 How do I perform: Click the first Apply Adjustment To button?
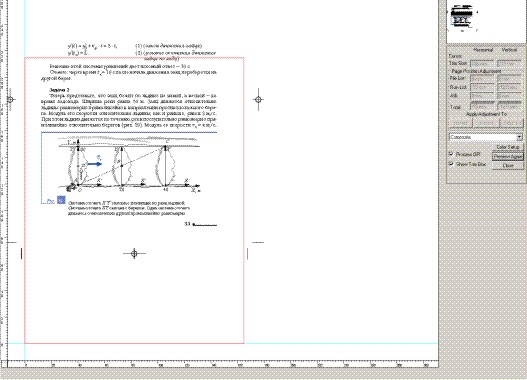click(460, 123)
